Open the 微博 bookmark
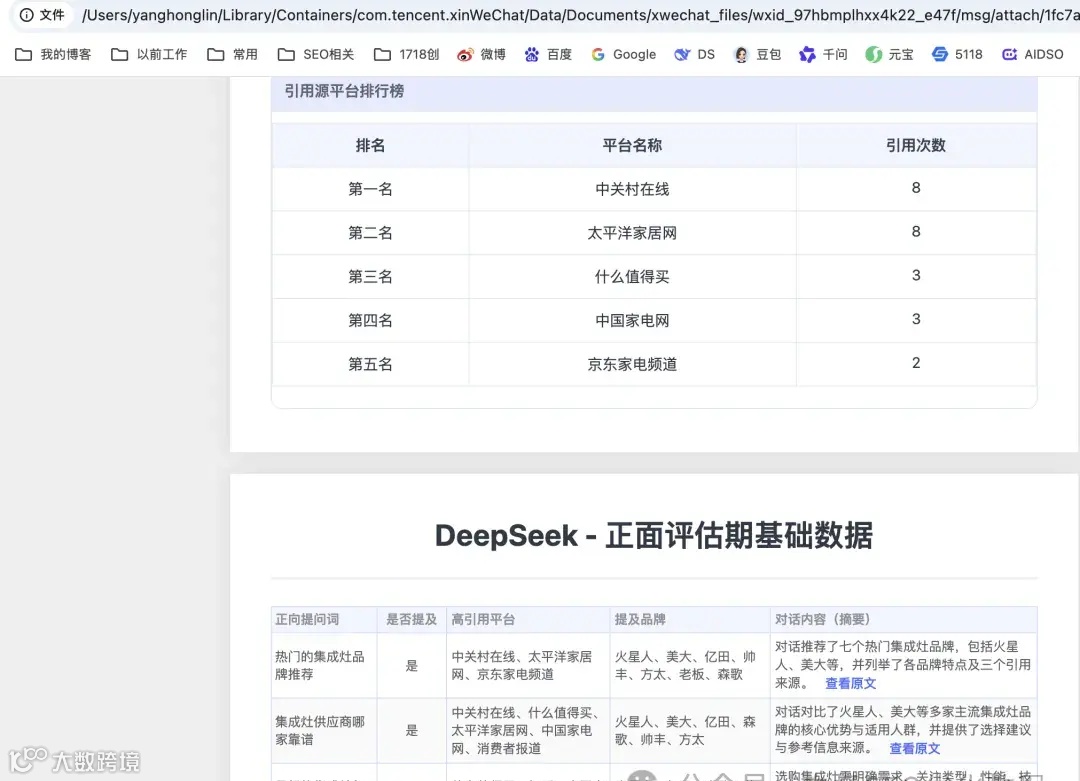This screenshot has width=1080, height=781. tap(481, 54)
